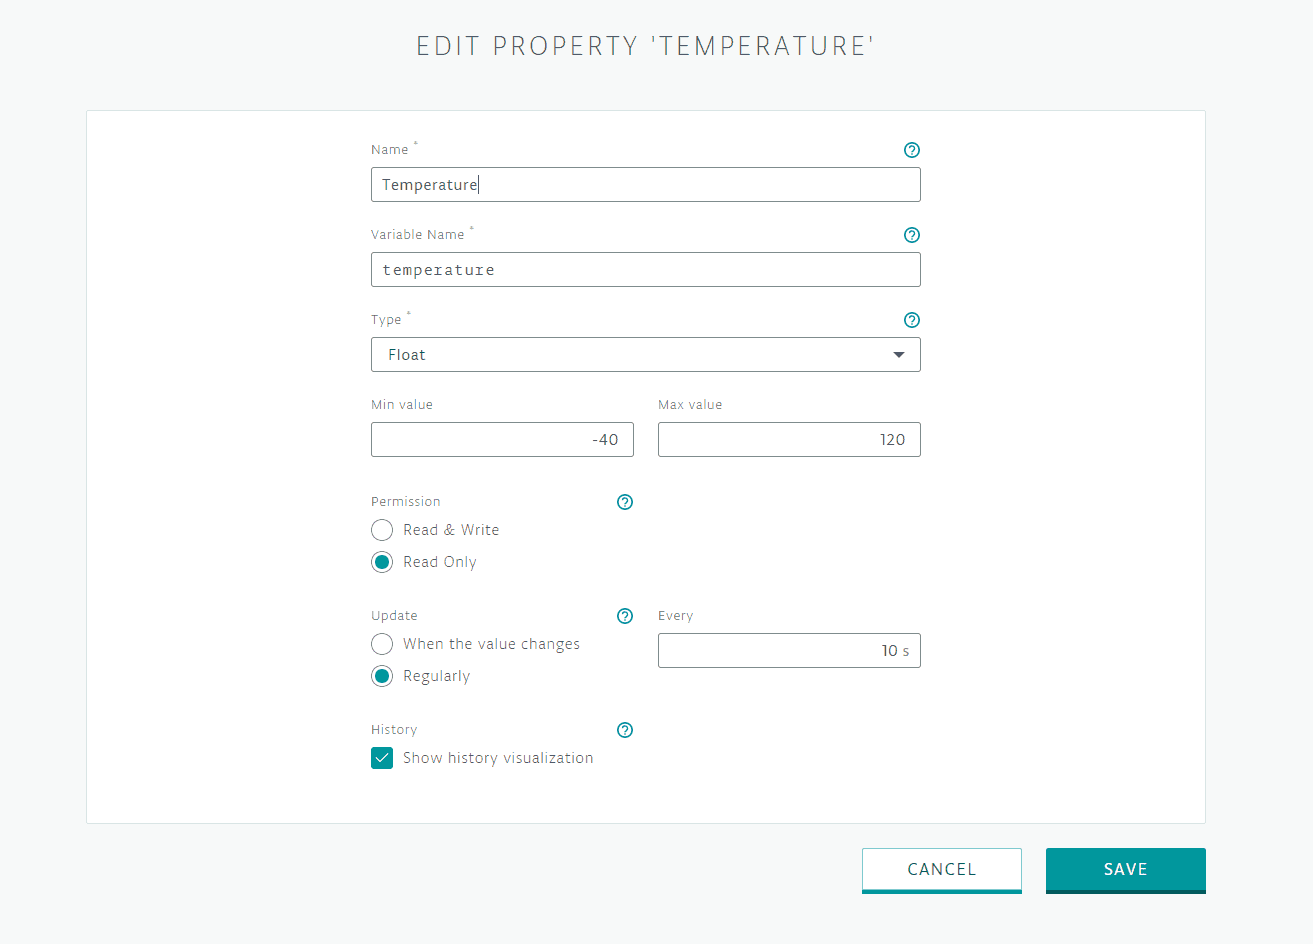The width and height of the screenshot is (1313, 944).
Task: Show help for the Update section
Action: (x=625, y=616)
